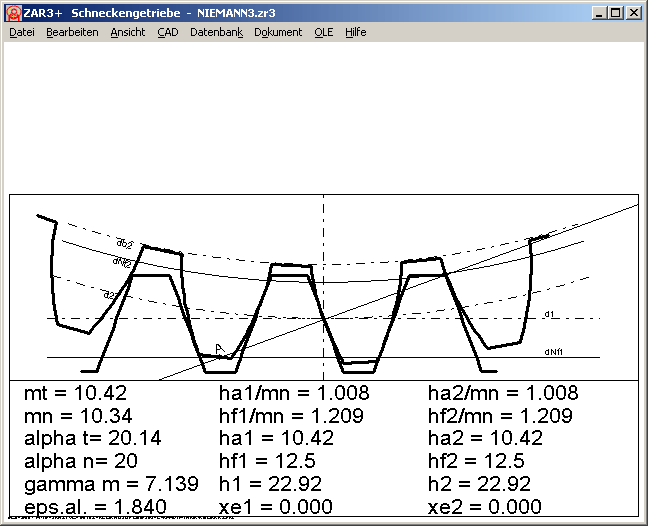Open the Hilfe menu
This screenshot has width=648, height=526.
tap(355, 32)
